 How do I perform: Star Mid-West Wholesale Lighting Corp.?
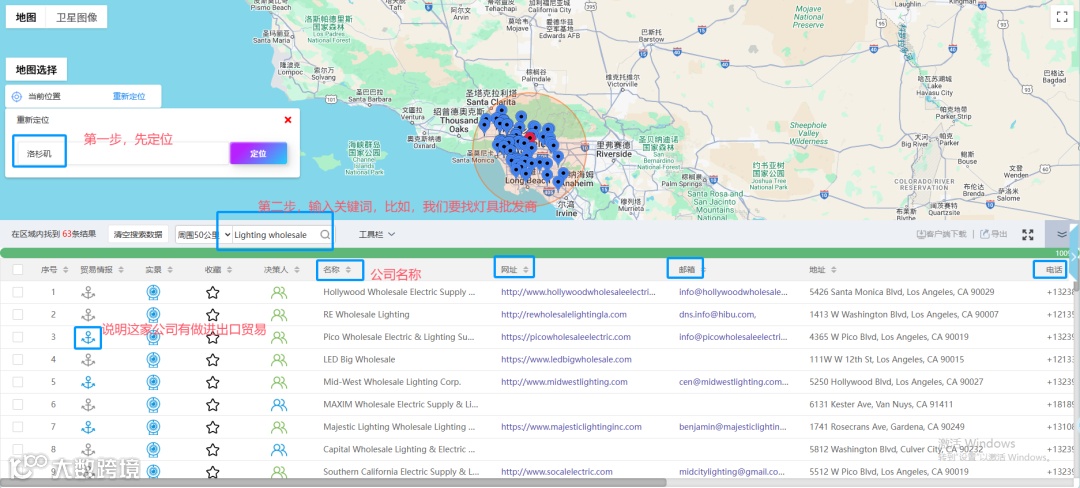(x=213, y=382)
